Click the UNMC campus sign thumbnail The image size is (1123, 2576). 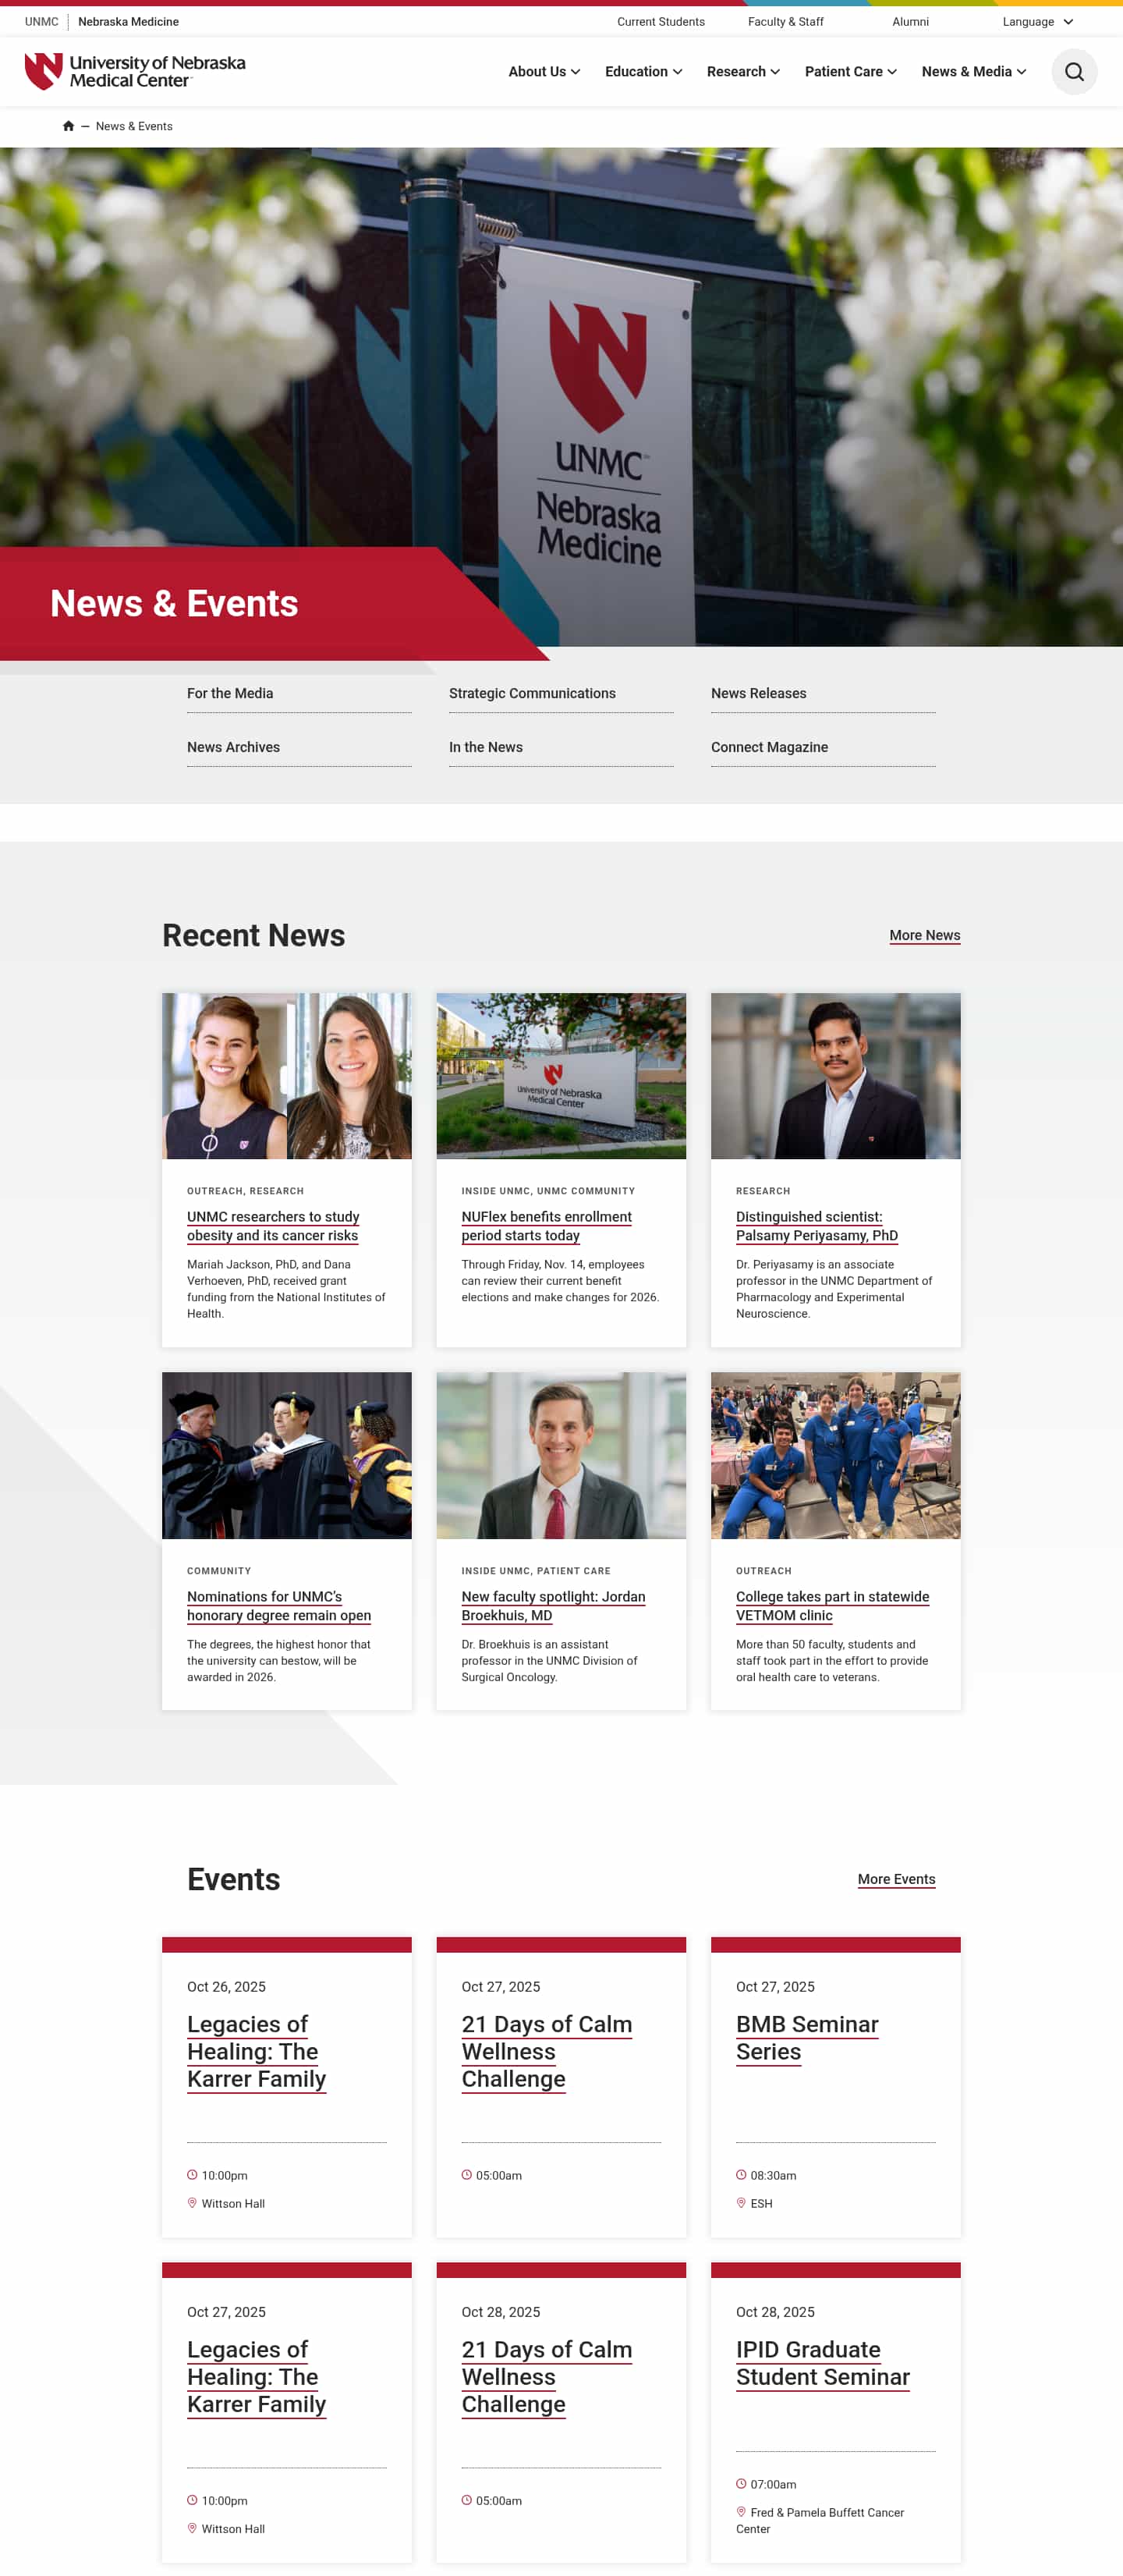pos(561,1076)
